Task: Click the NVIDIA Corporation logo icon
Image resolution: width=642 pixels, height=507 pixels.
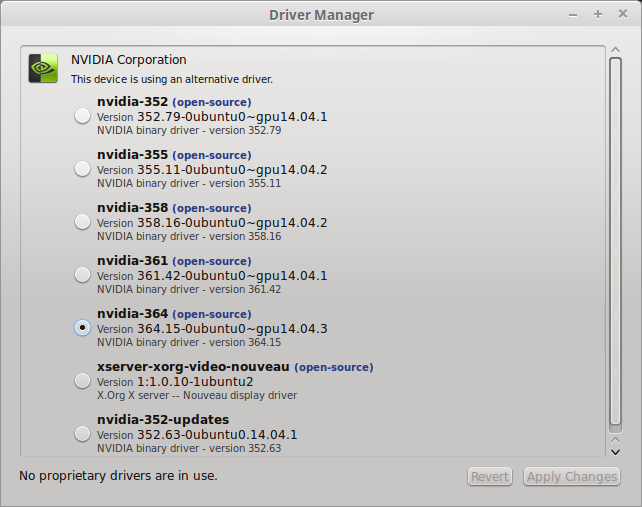Action: pyautogui.click(x=43, y=68)
